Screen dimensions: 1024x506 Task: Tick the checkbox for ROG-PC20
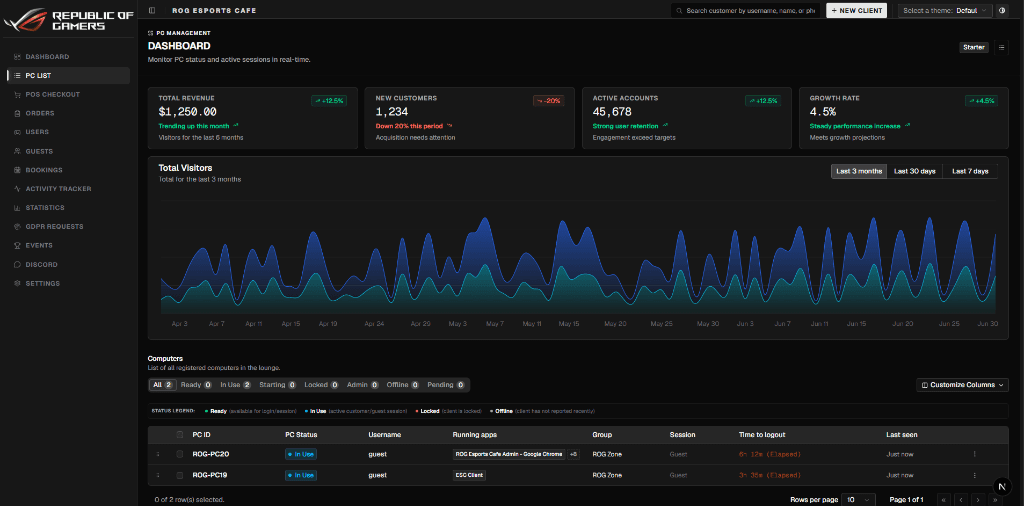(180, 454)
